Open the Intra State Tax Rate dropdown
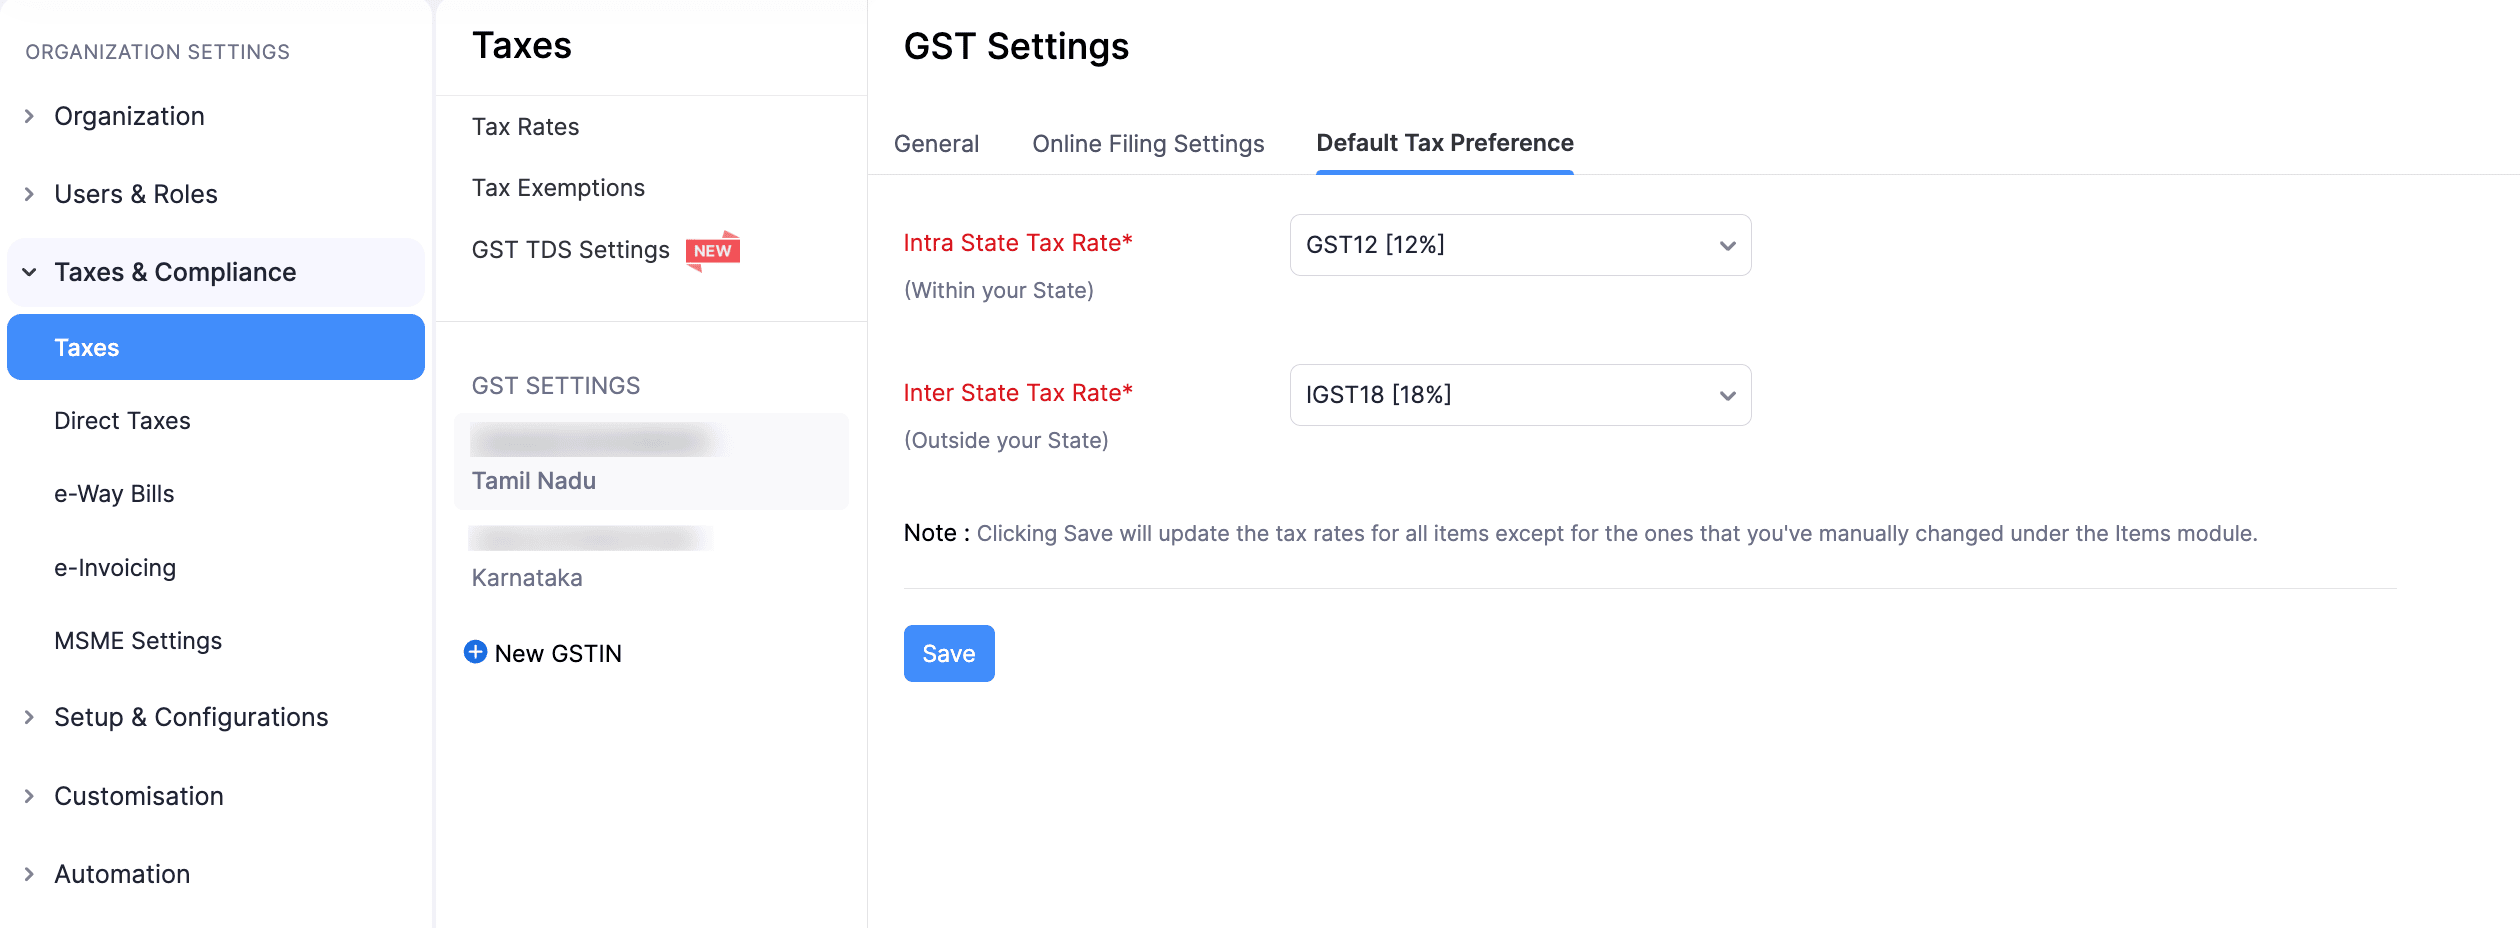Screen dimensions: 2520x928 tap(1520, 245)
